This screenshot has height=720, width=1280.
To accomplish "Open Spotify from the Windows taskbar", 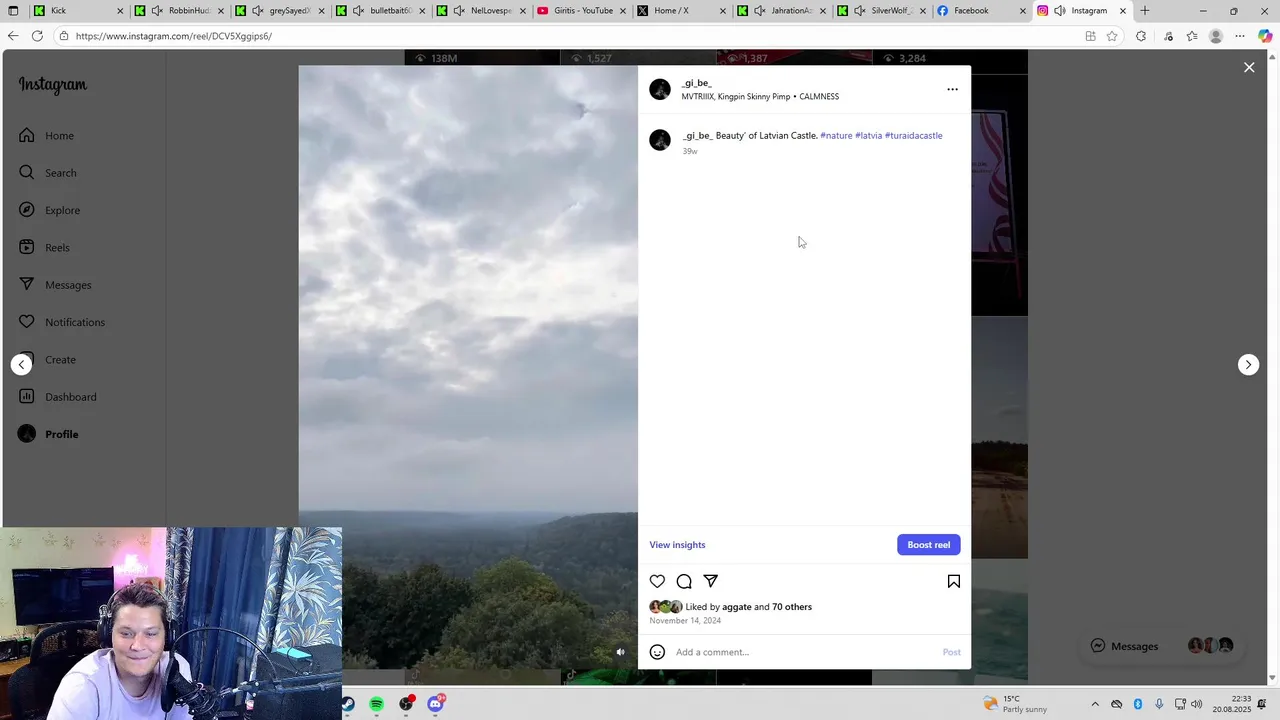I will coord(376,704).
